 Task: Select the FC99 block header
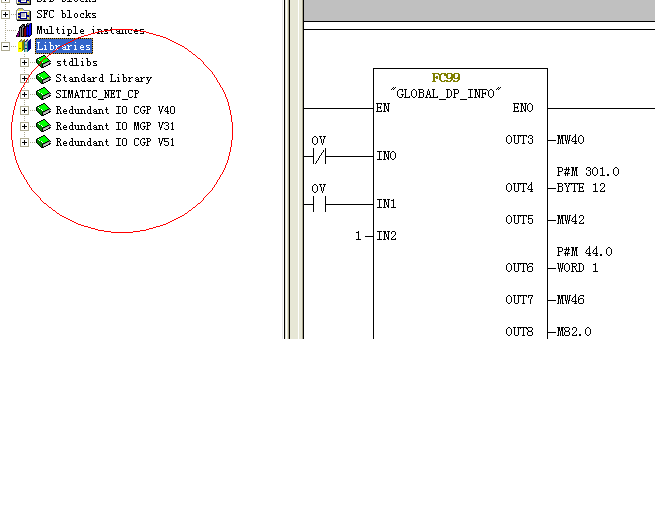click(445, 77)
